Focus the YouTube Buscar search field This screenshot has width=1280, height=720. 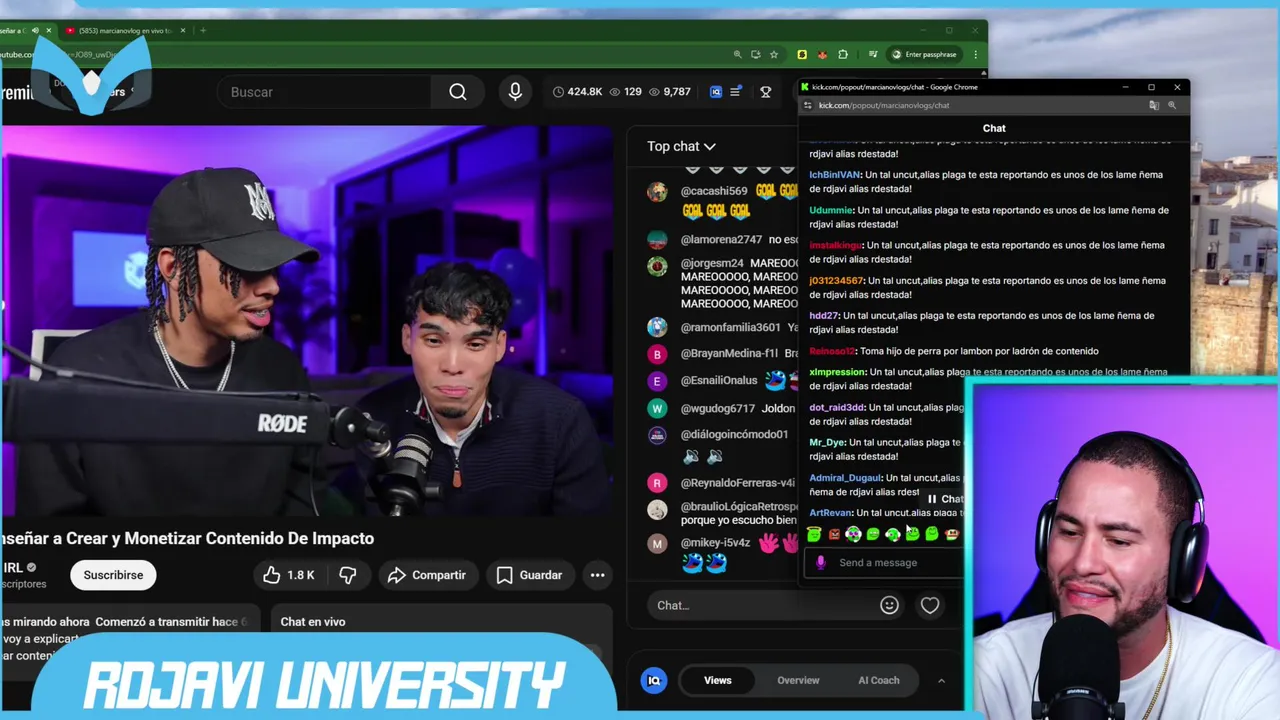tap(324, 92)
